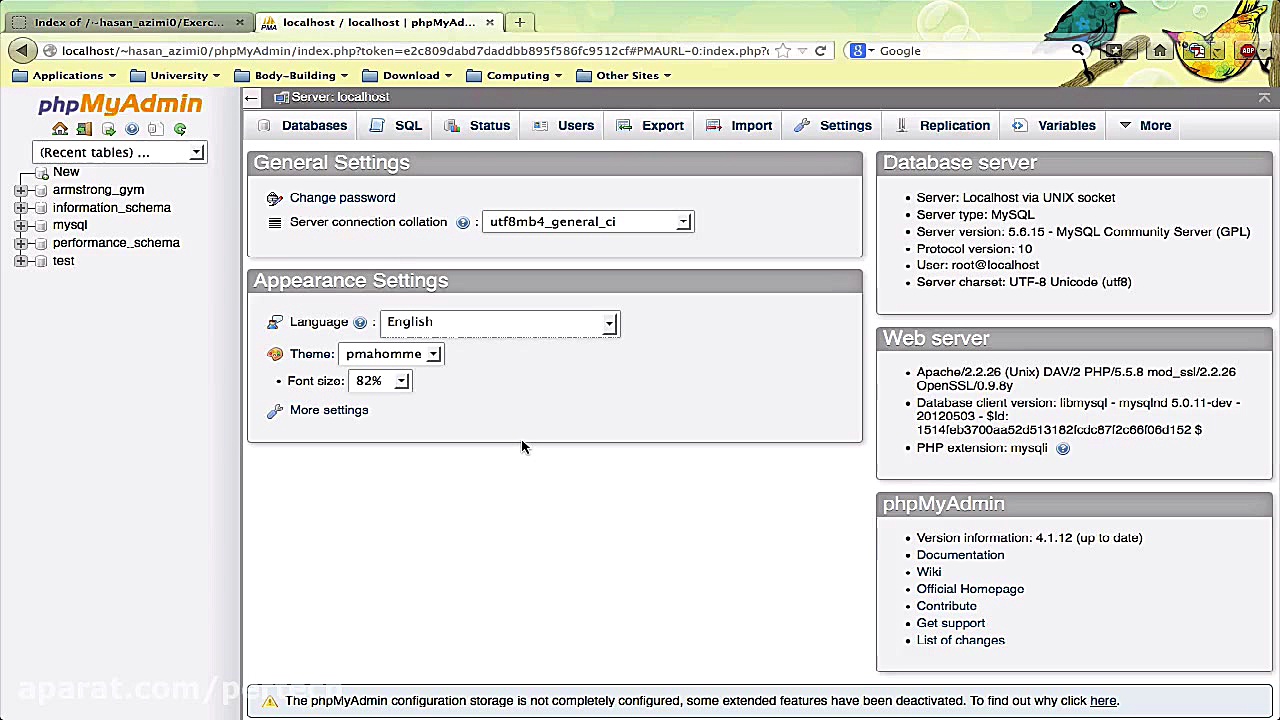Create a New database in tree

click(x=66, y=172)
